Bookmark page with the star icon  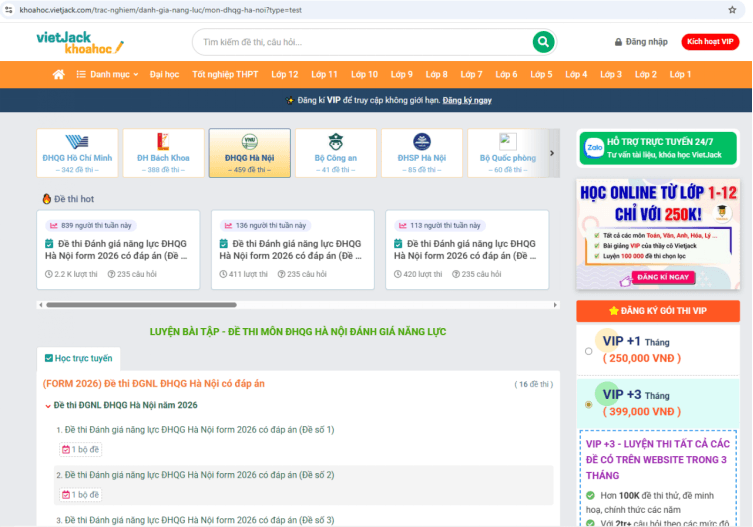click(x=732, y=10)
